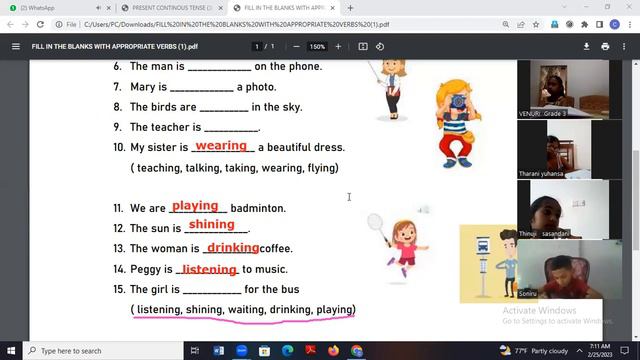Go forward in browser history

(25, 24)
